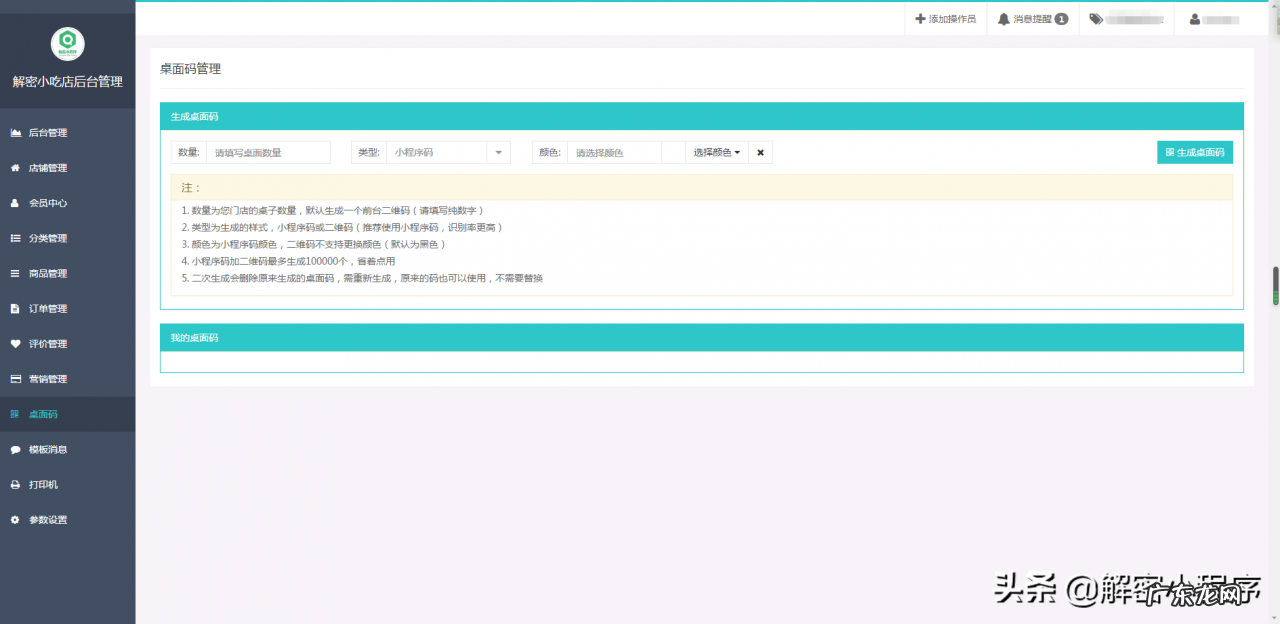Click the home icon beside 店铺管理
The height and width of the screenshot is (624, 1280).
tap(15, 168)
